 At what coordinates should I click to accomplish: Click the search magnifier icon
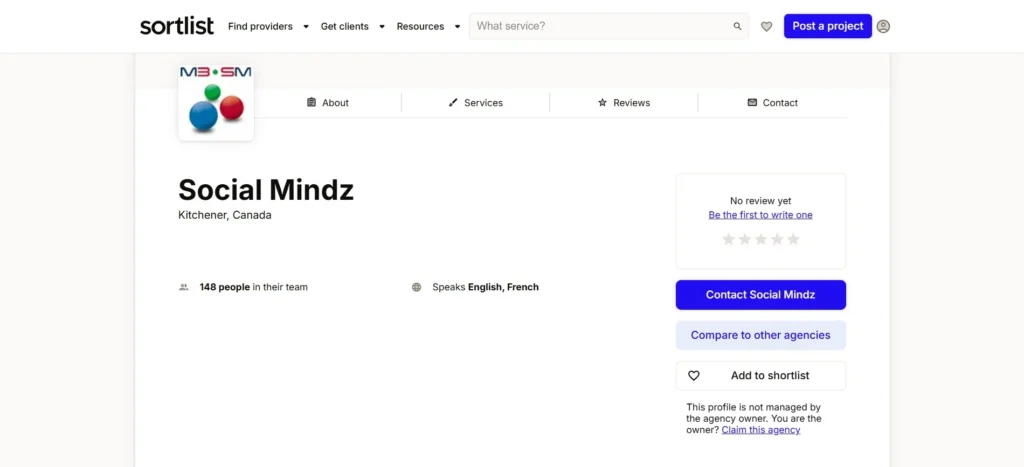coord(737,26)
